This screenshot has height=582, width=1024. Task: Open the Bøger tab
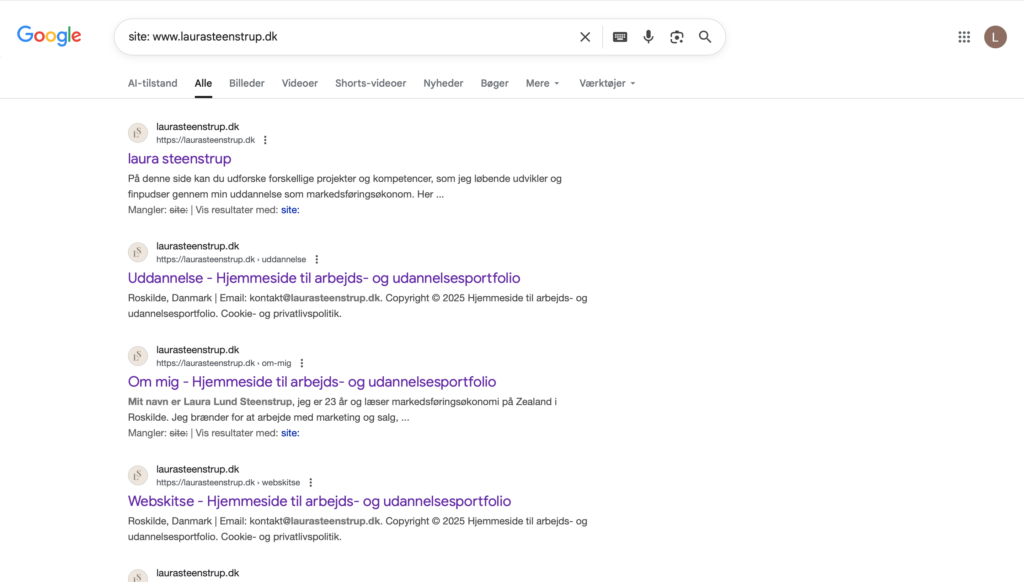494,83
